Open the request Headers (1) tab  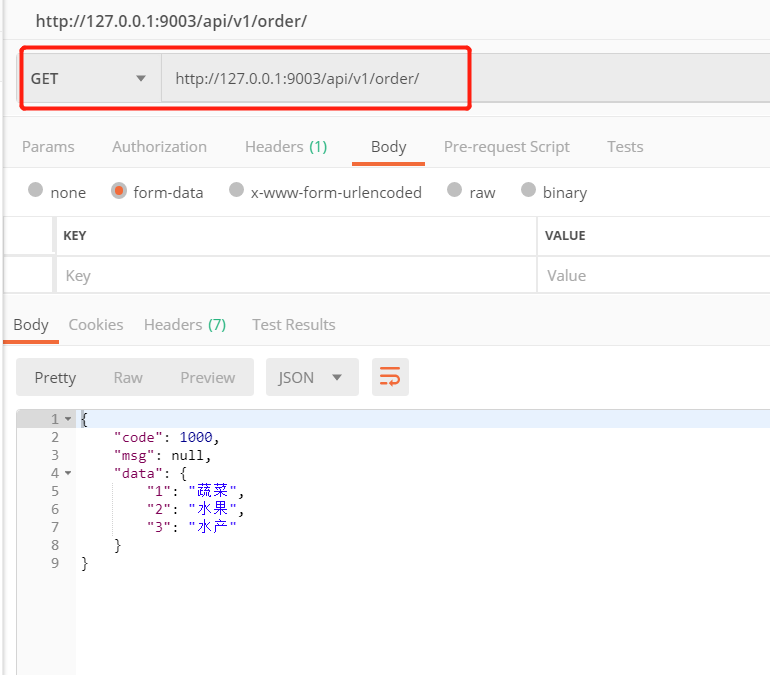coord(286,147)
